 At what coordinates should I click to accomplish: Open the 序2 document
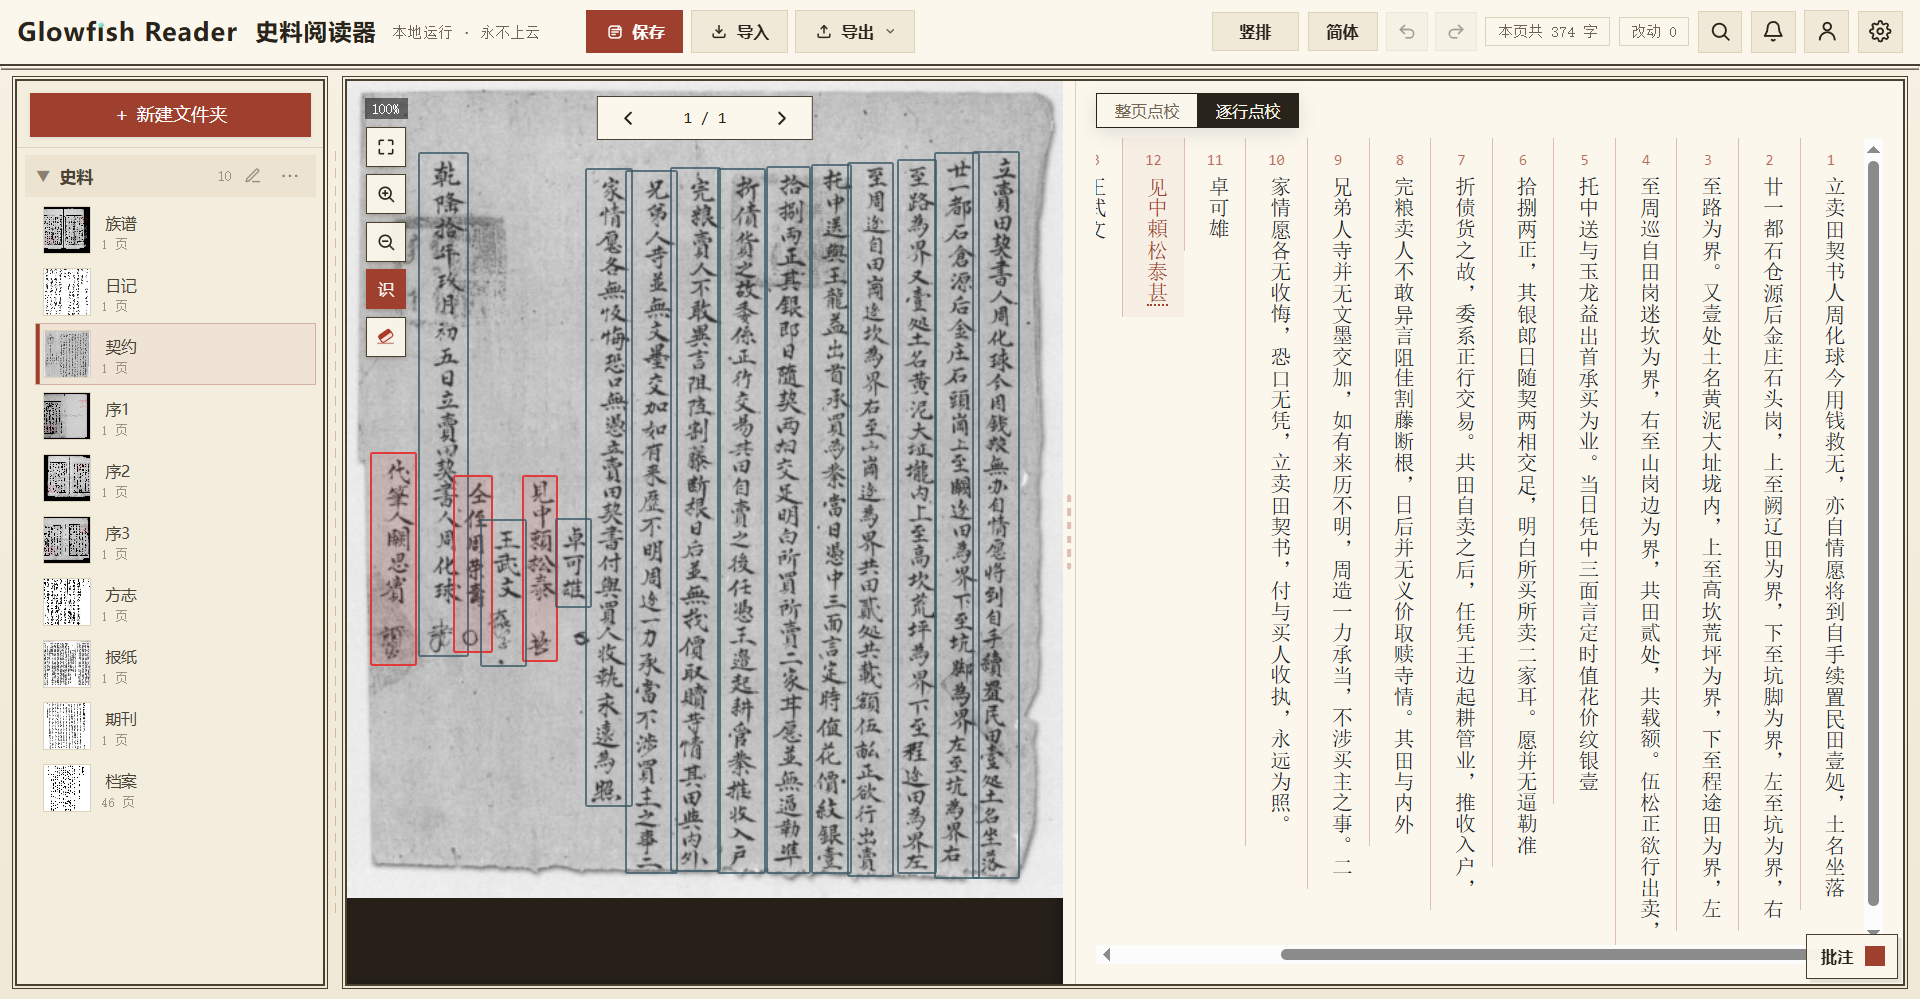pyautogui.click(x=176, y=478)
